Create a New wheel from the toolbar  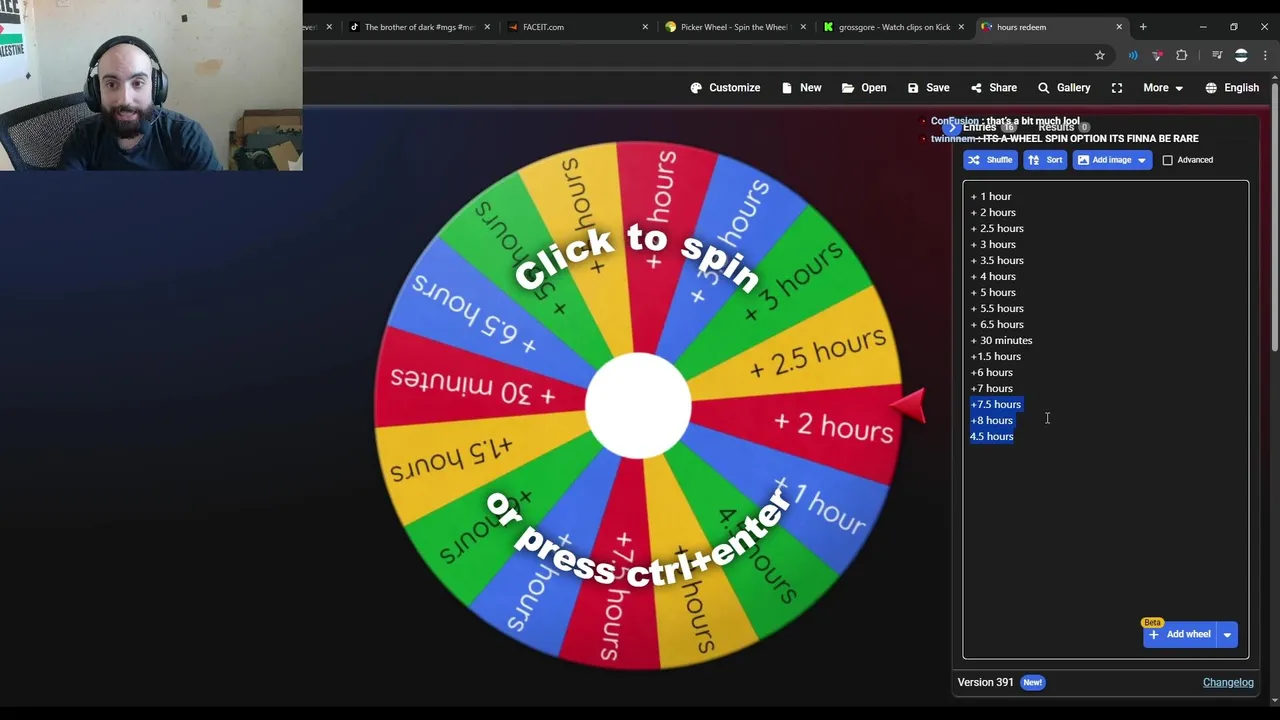click(801, 88)
